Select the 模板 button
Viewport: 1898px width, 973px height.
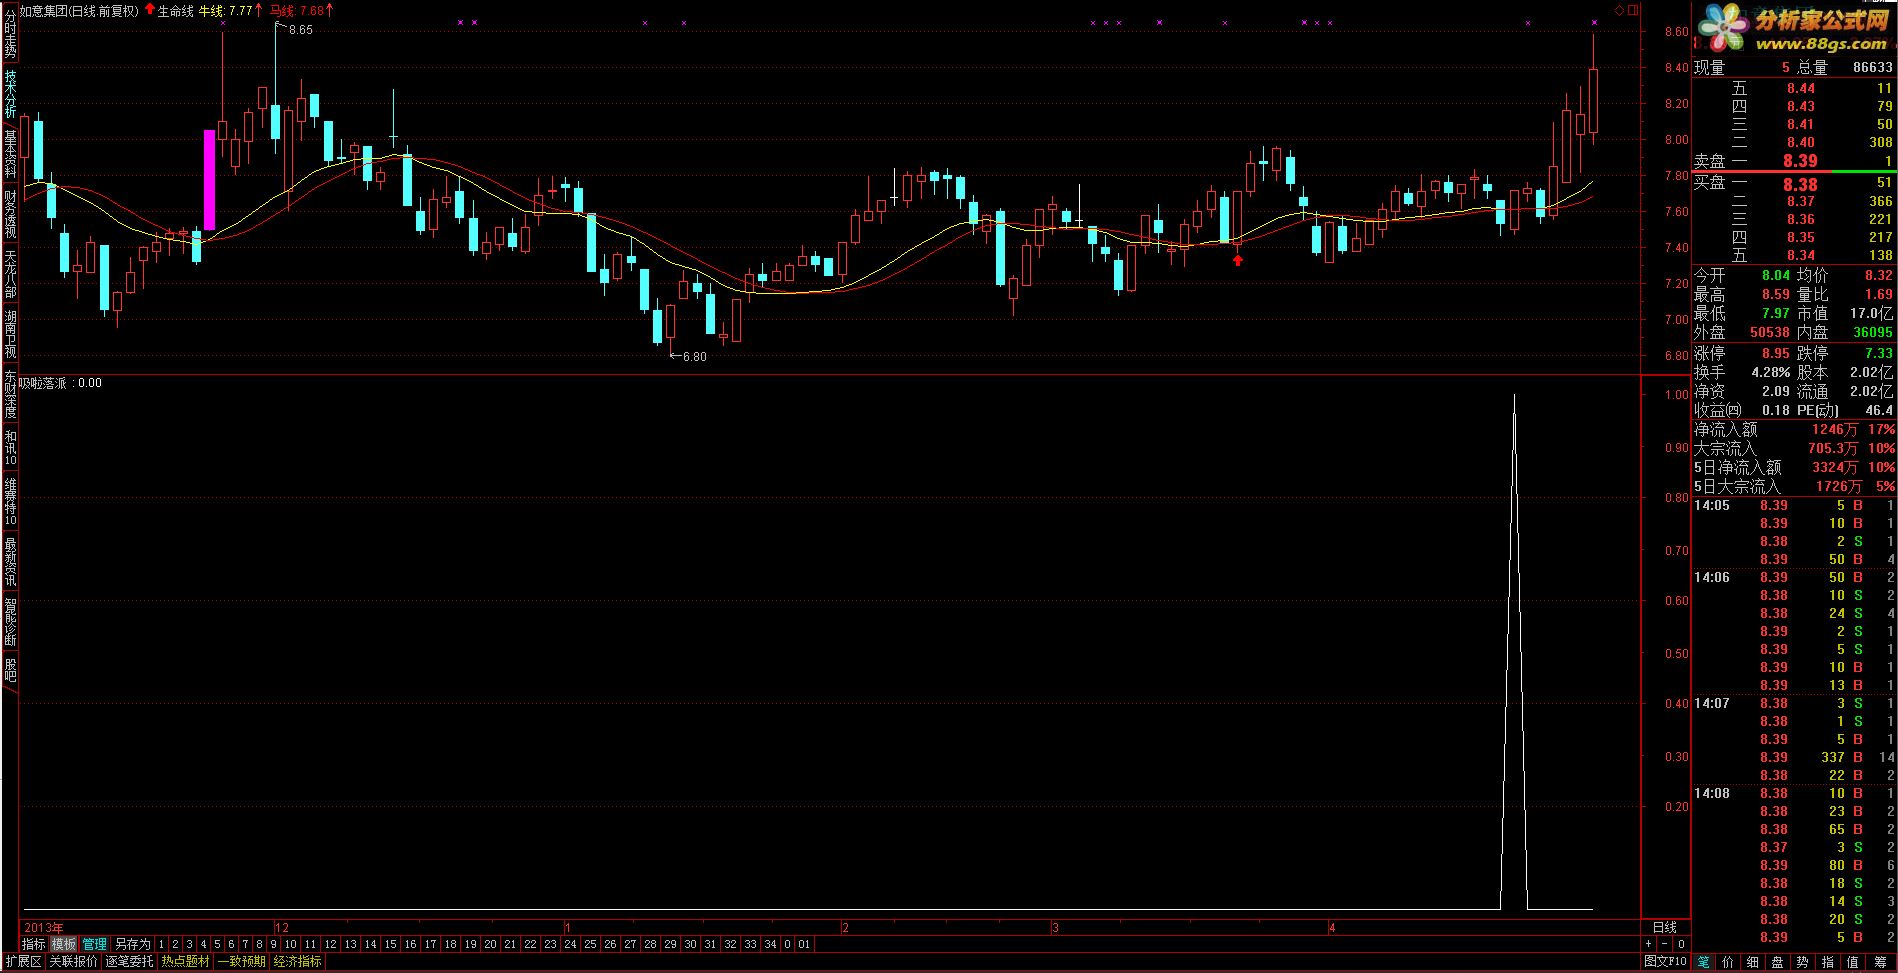coord(64,944)
